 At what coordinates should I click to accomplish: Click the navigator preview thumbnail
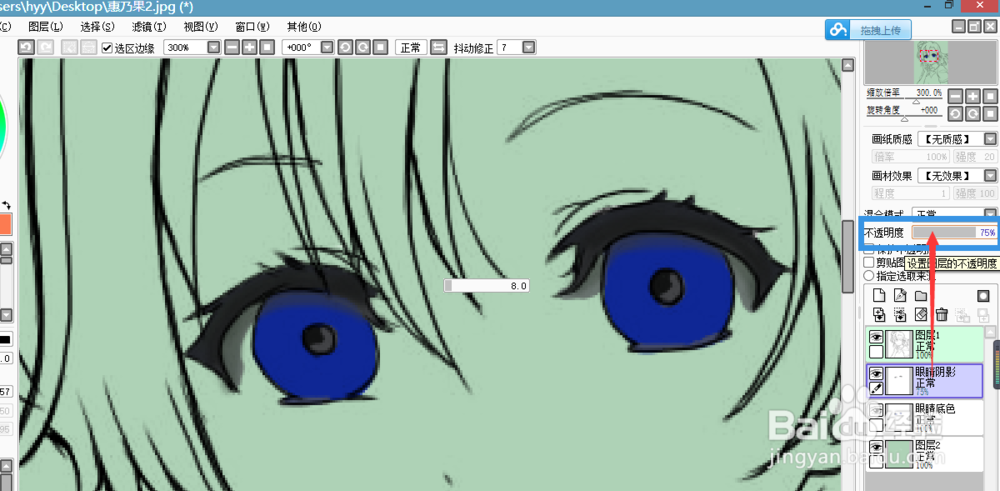click(x=932, y=63)
